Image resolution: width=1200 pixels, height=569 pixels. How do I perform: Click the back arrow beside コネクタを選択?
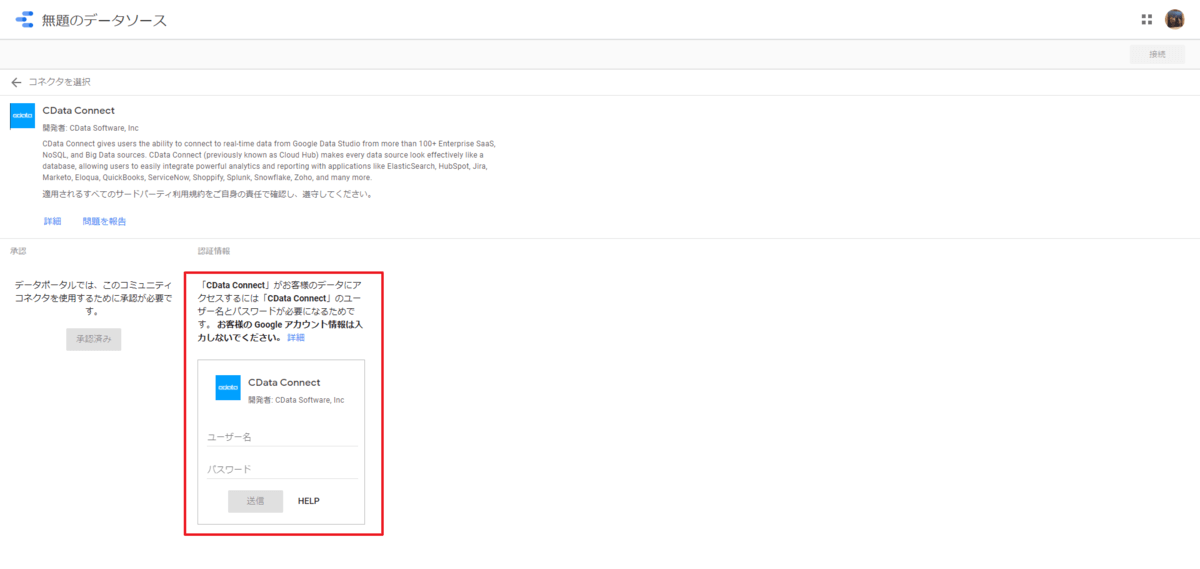[x=16, y=82]
